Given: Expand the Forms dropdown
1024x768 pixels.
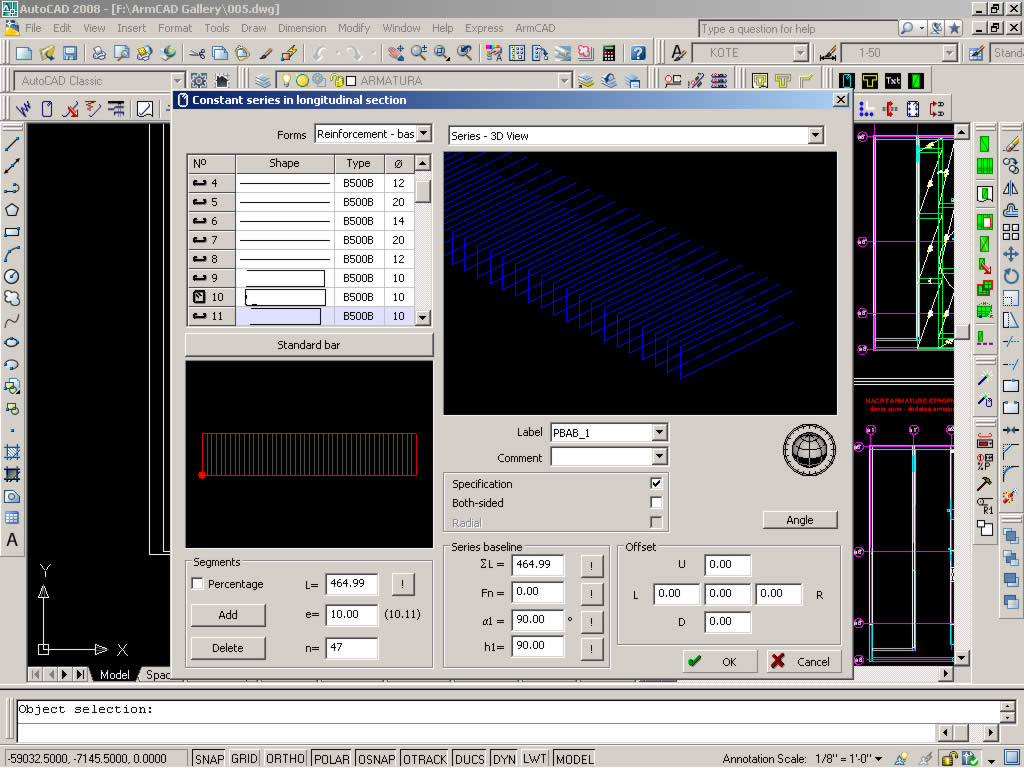Looking at the screenshot, I should pos(424,134).
